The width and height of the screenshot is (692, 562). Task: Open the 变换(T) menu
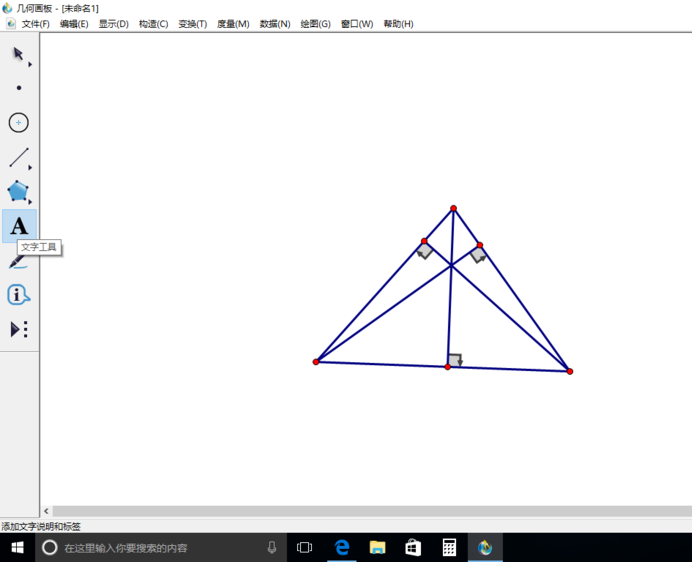(192, 24)
